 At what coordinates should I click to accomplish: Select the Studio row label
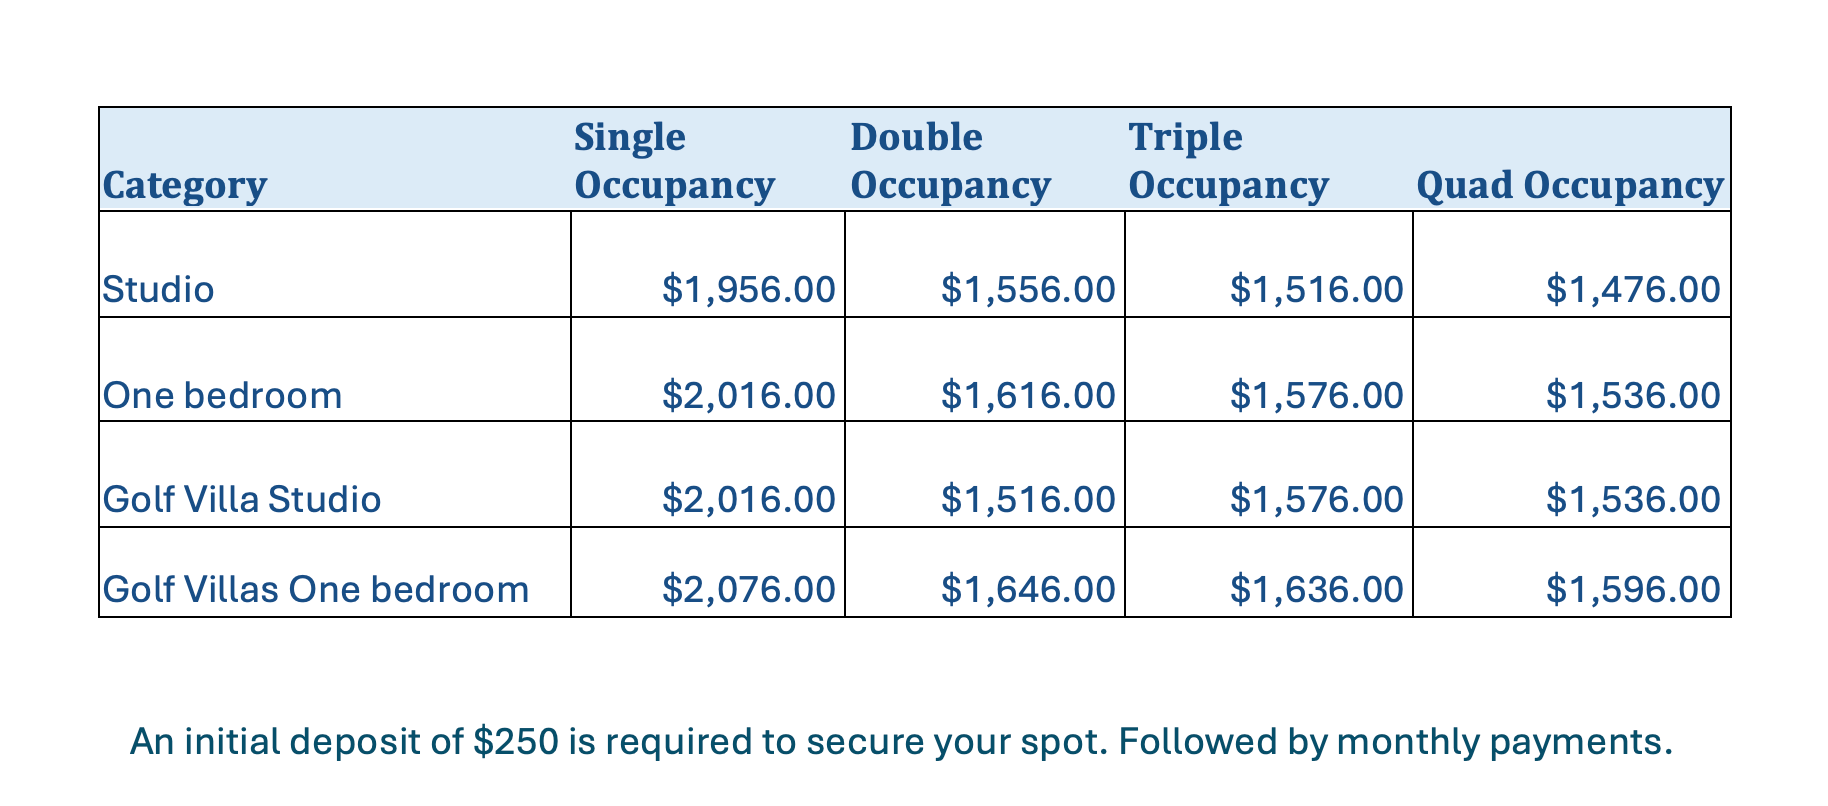(159, 289)
